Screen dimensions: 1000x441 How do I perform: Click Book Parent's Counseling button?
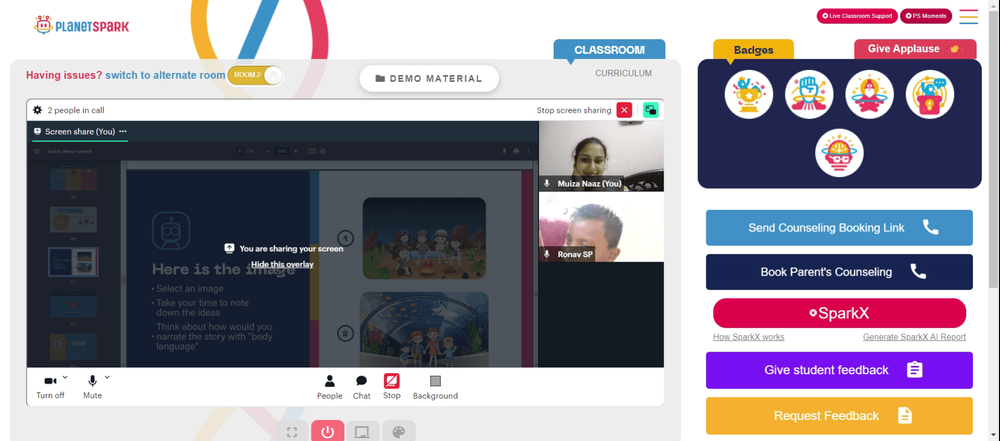pyautogui.click(x=839, y=272)
